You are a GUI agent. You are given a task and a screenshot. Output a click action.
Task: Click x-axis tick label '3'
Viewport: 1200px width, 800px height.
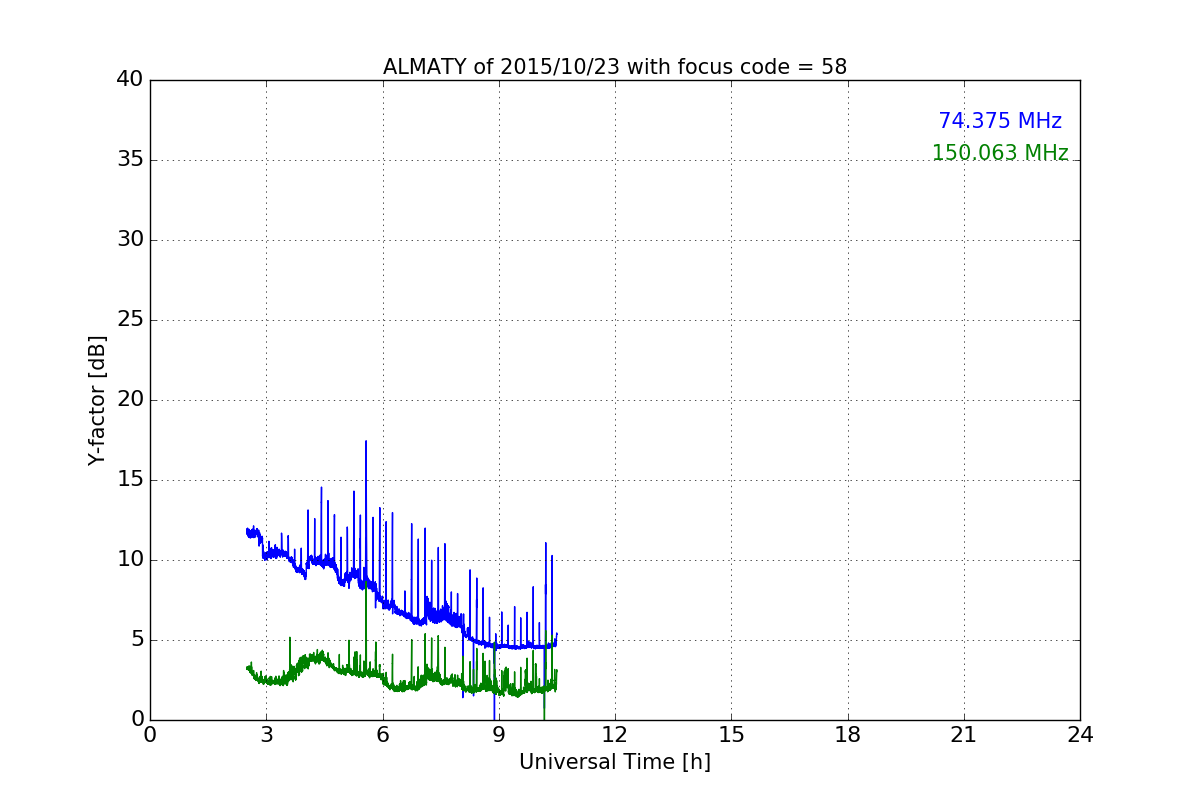tap(266, 735)
